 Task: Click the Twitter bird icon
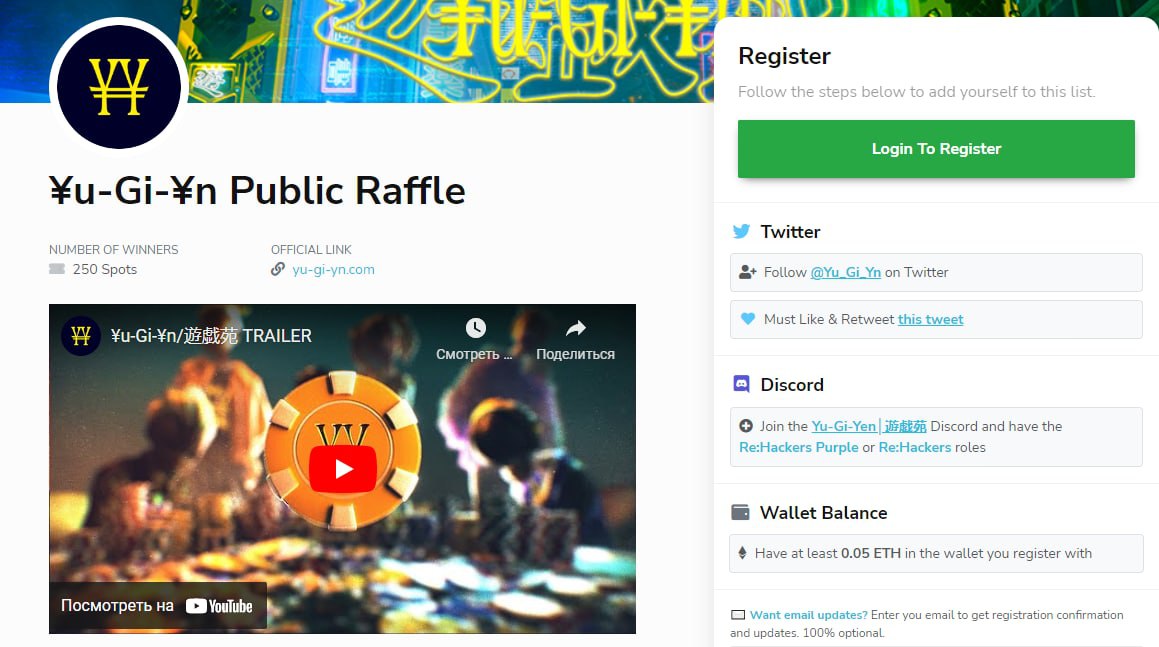point(741,231)
